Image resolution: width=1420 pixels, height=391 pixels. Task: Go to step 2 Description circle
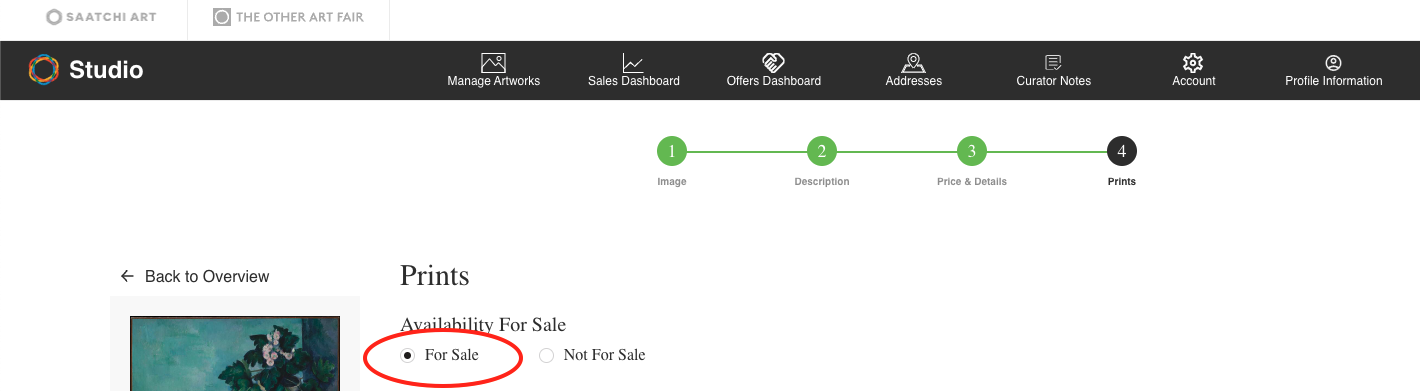click(x=822, y=152)
